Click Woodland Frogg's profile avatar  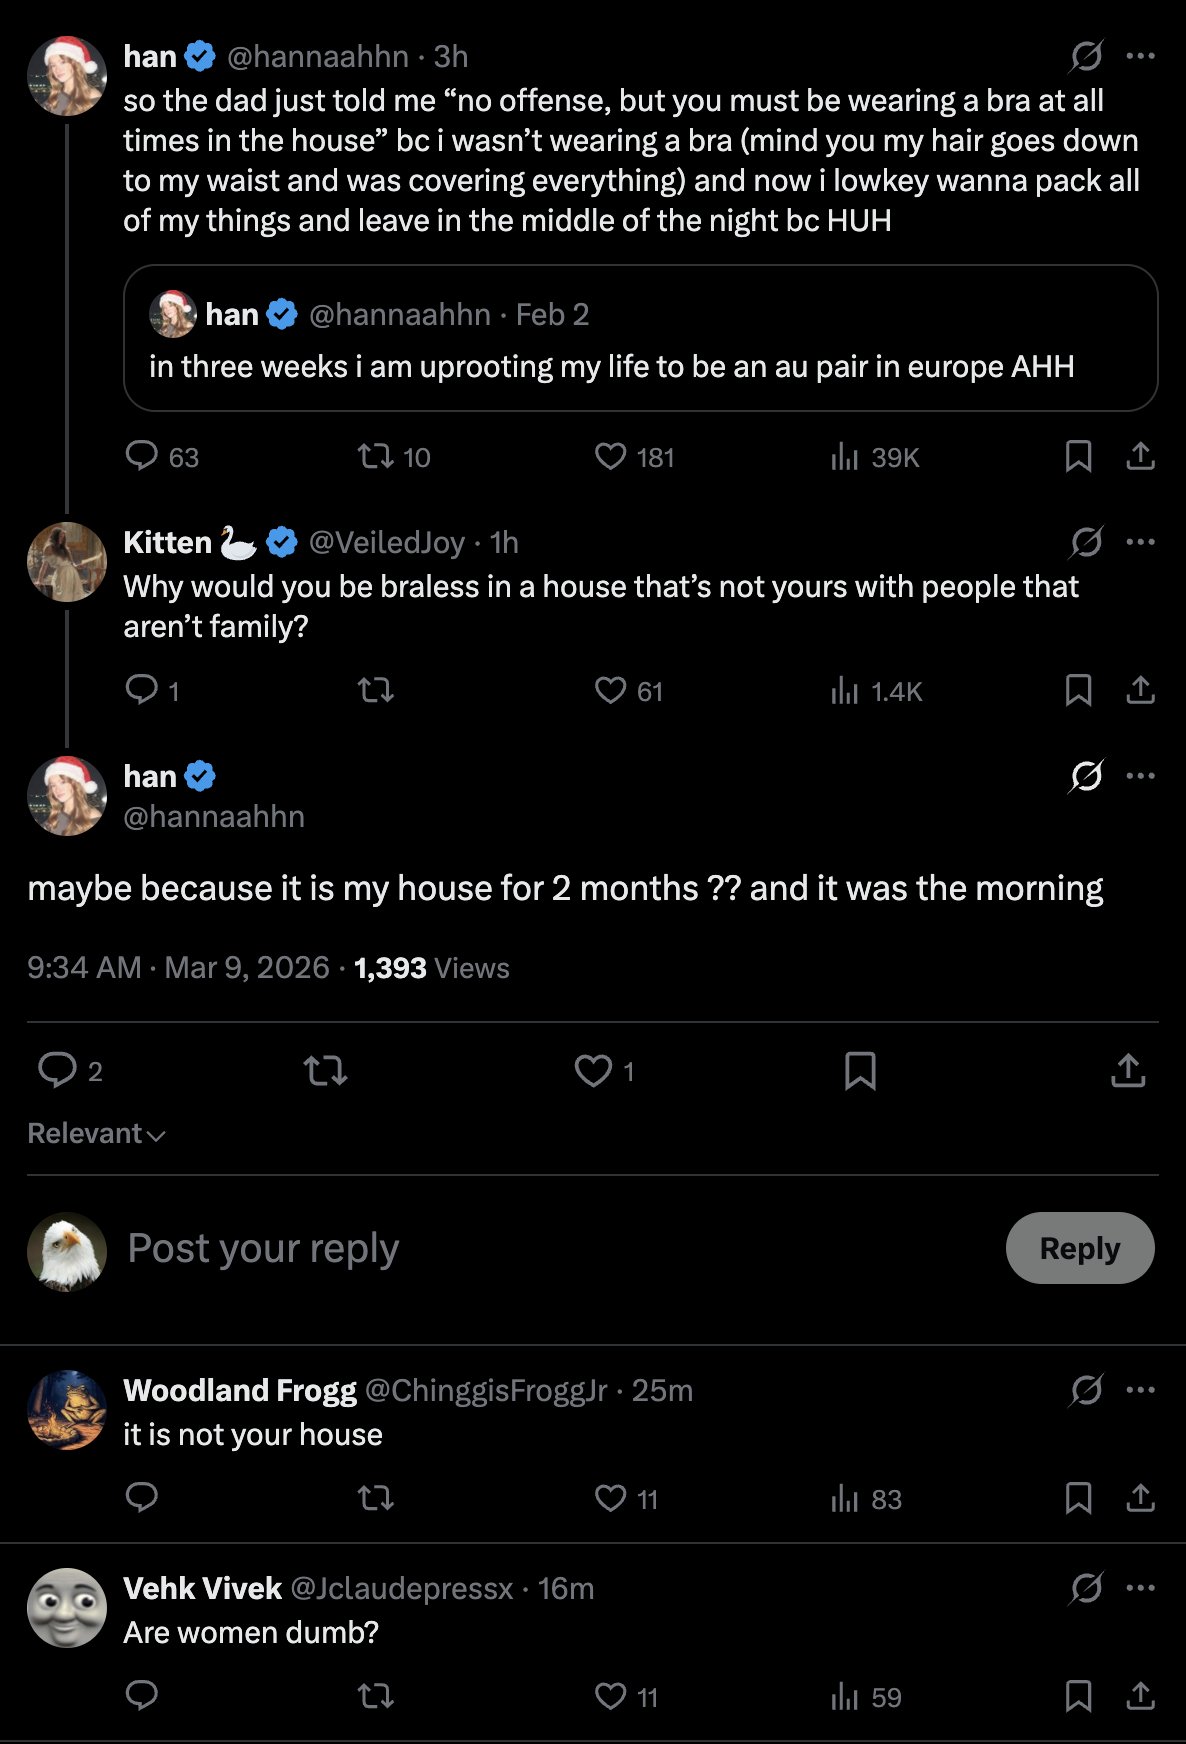click(x=67, y=1410)
